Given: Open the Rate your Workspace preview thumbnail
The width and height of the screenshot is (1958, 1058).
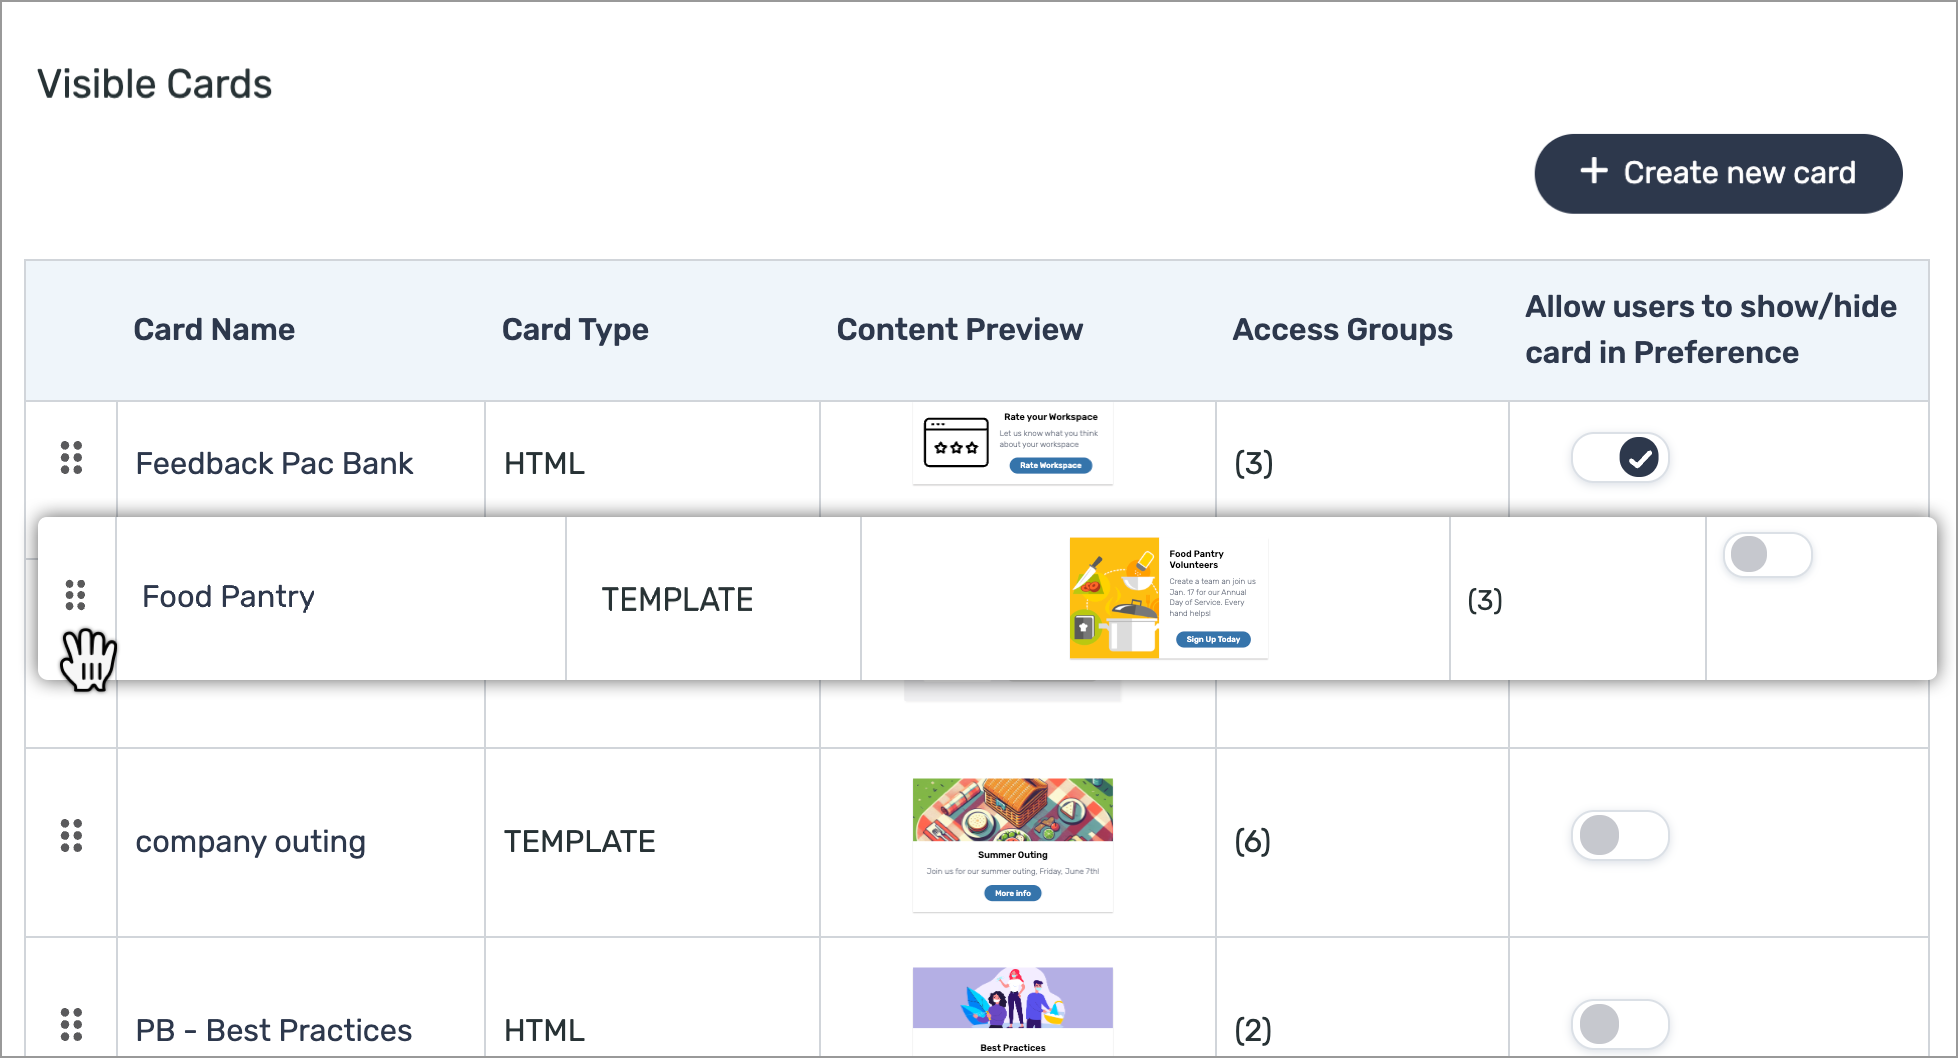Looking at the screenshot, I should [x=1012, y=444].
